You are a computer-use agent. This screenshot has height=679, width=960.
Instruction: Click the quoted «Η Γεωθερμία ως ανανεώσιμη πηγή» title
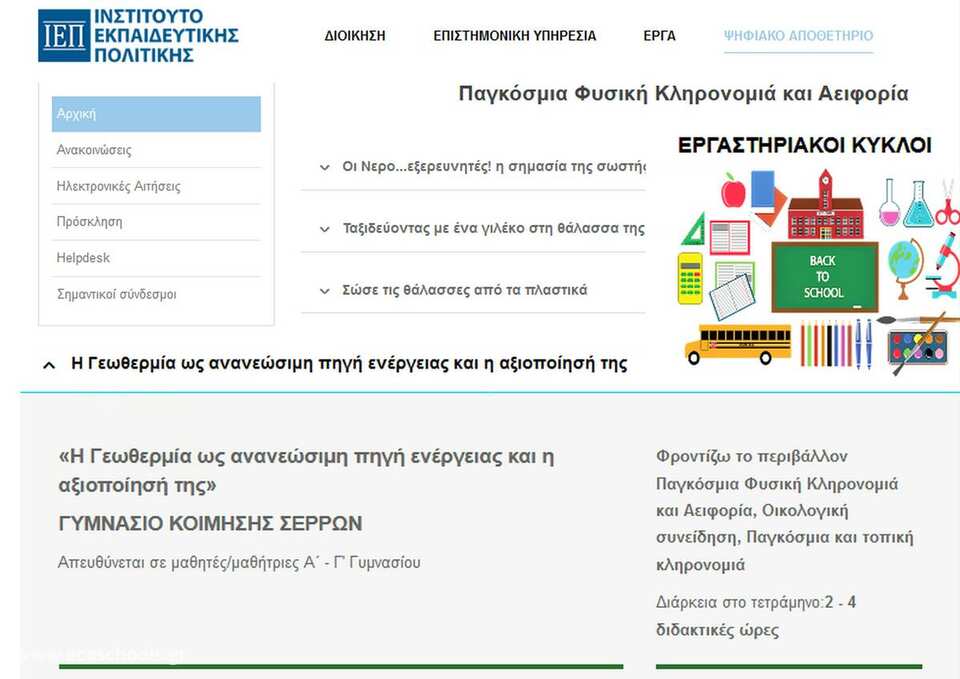(x=306, y=470)
